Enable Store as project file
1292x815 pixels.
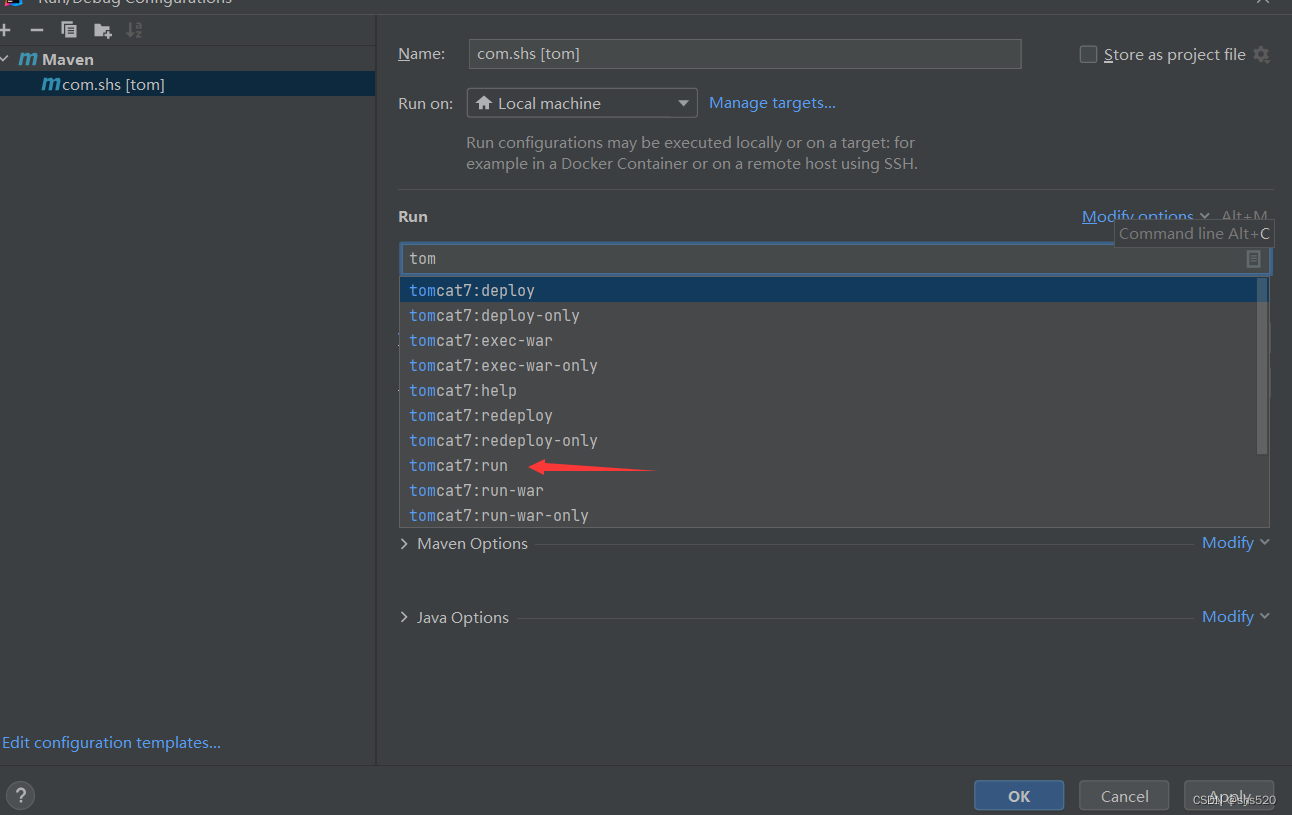[1088, 55]
